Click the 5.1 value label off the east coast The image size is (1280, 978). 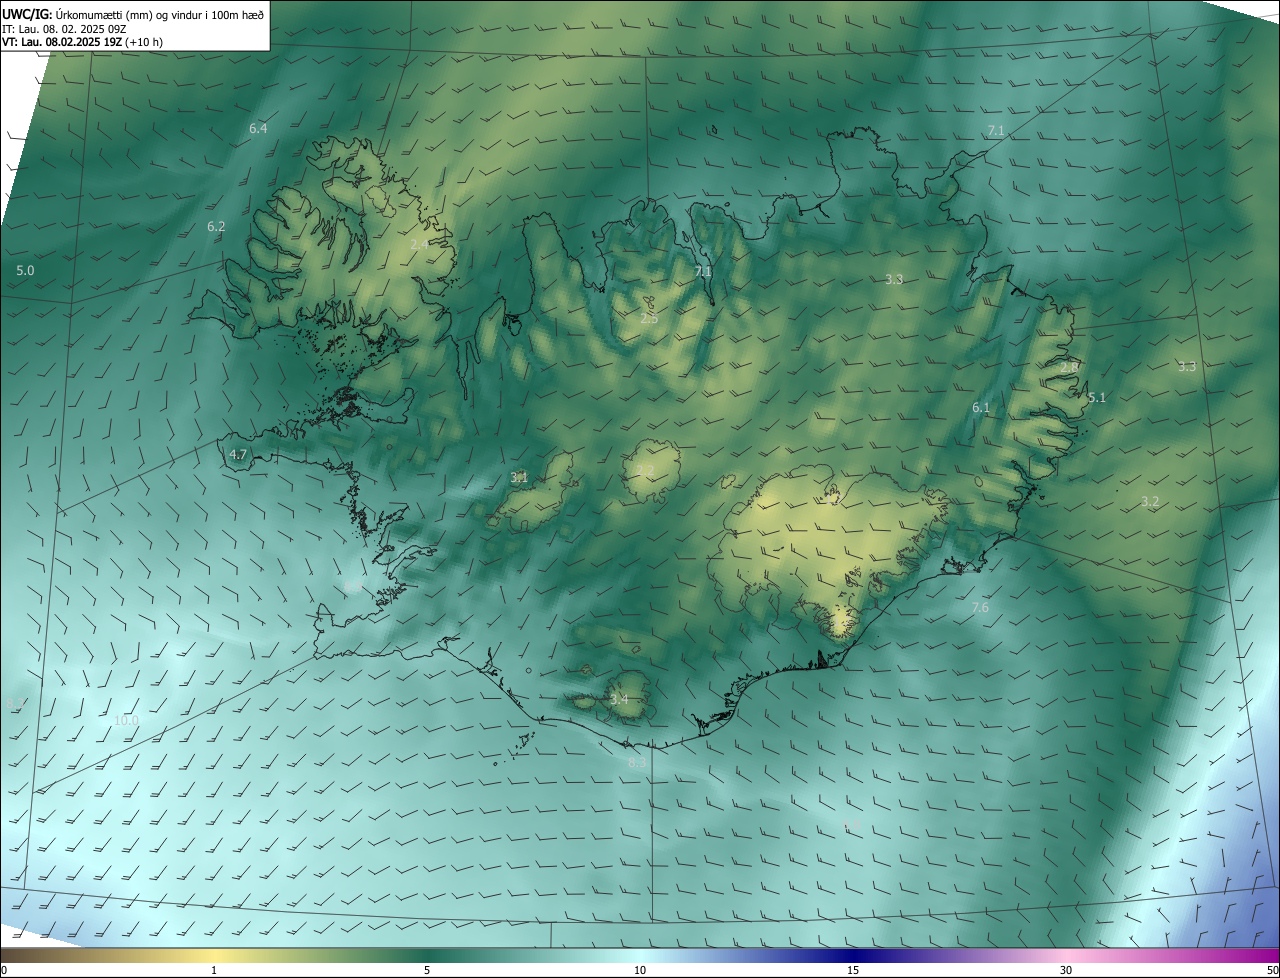[x=1097, y=398]
